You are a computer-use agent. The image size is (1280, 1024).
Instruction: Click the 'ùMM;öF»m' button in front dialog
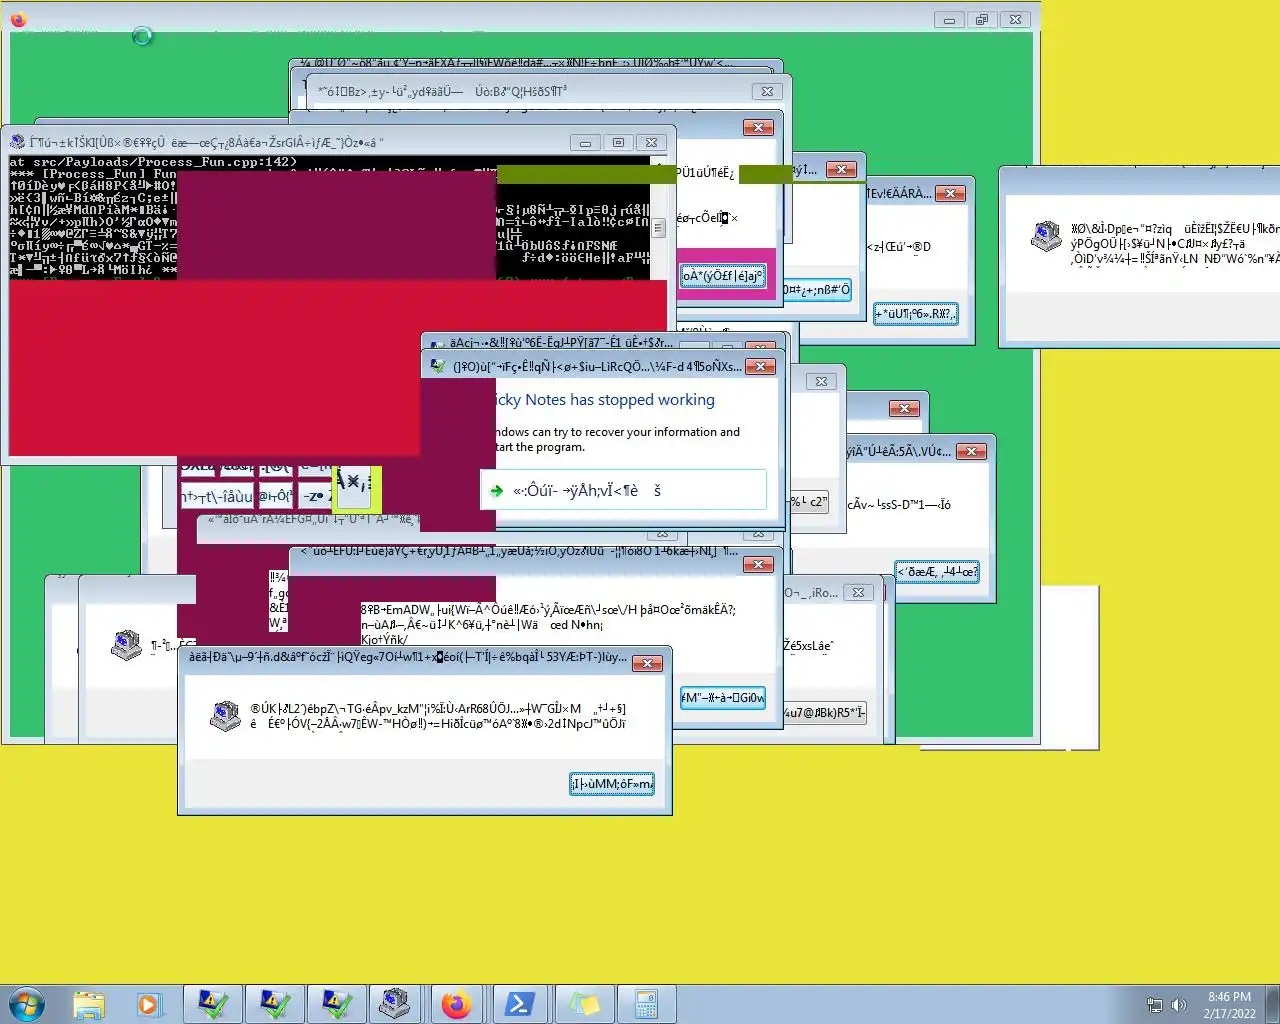click(x=612, y=784)
